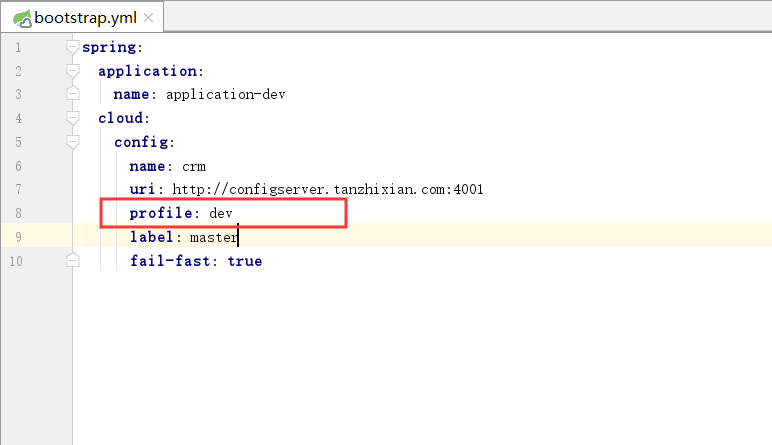772x445 pixels.
Task: Click fold end marker on line 10
Action: point(72,260)
